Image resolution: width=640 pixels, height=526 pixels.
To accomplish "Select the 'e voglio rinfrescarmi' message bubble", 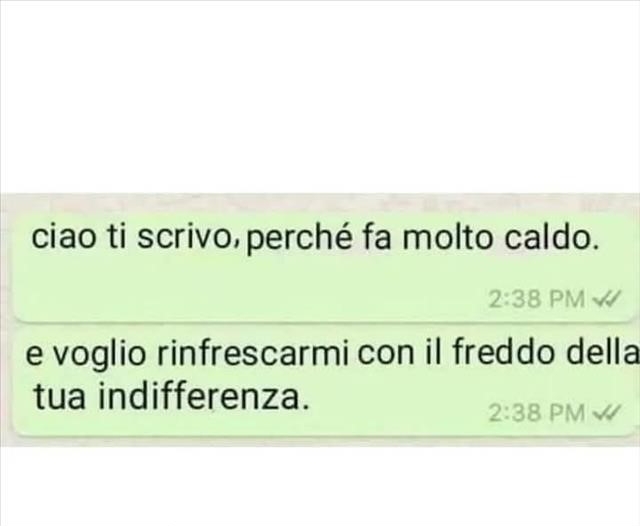I will click(x=325, y=380).
